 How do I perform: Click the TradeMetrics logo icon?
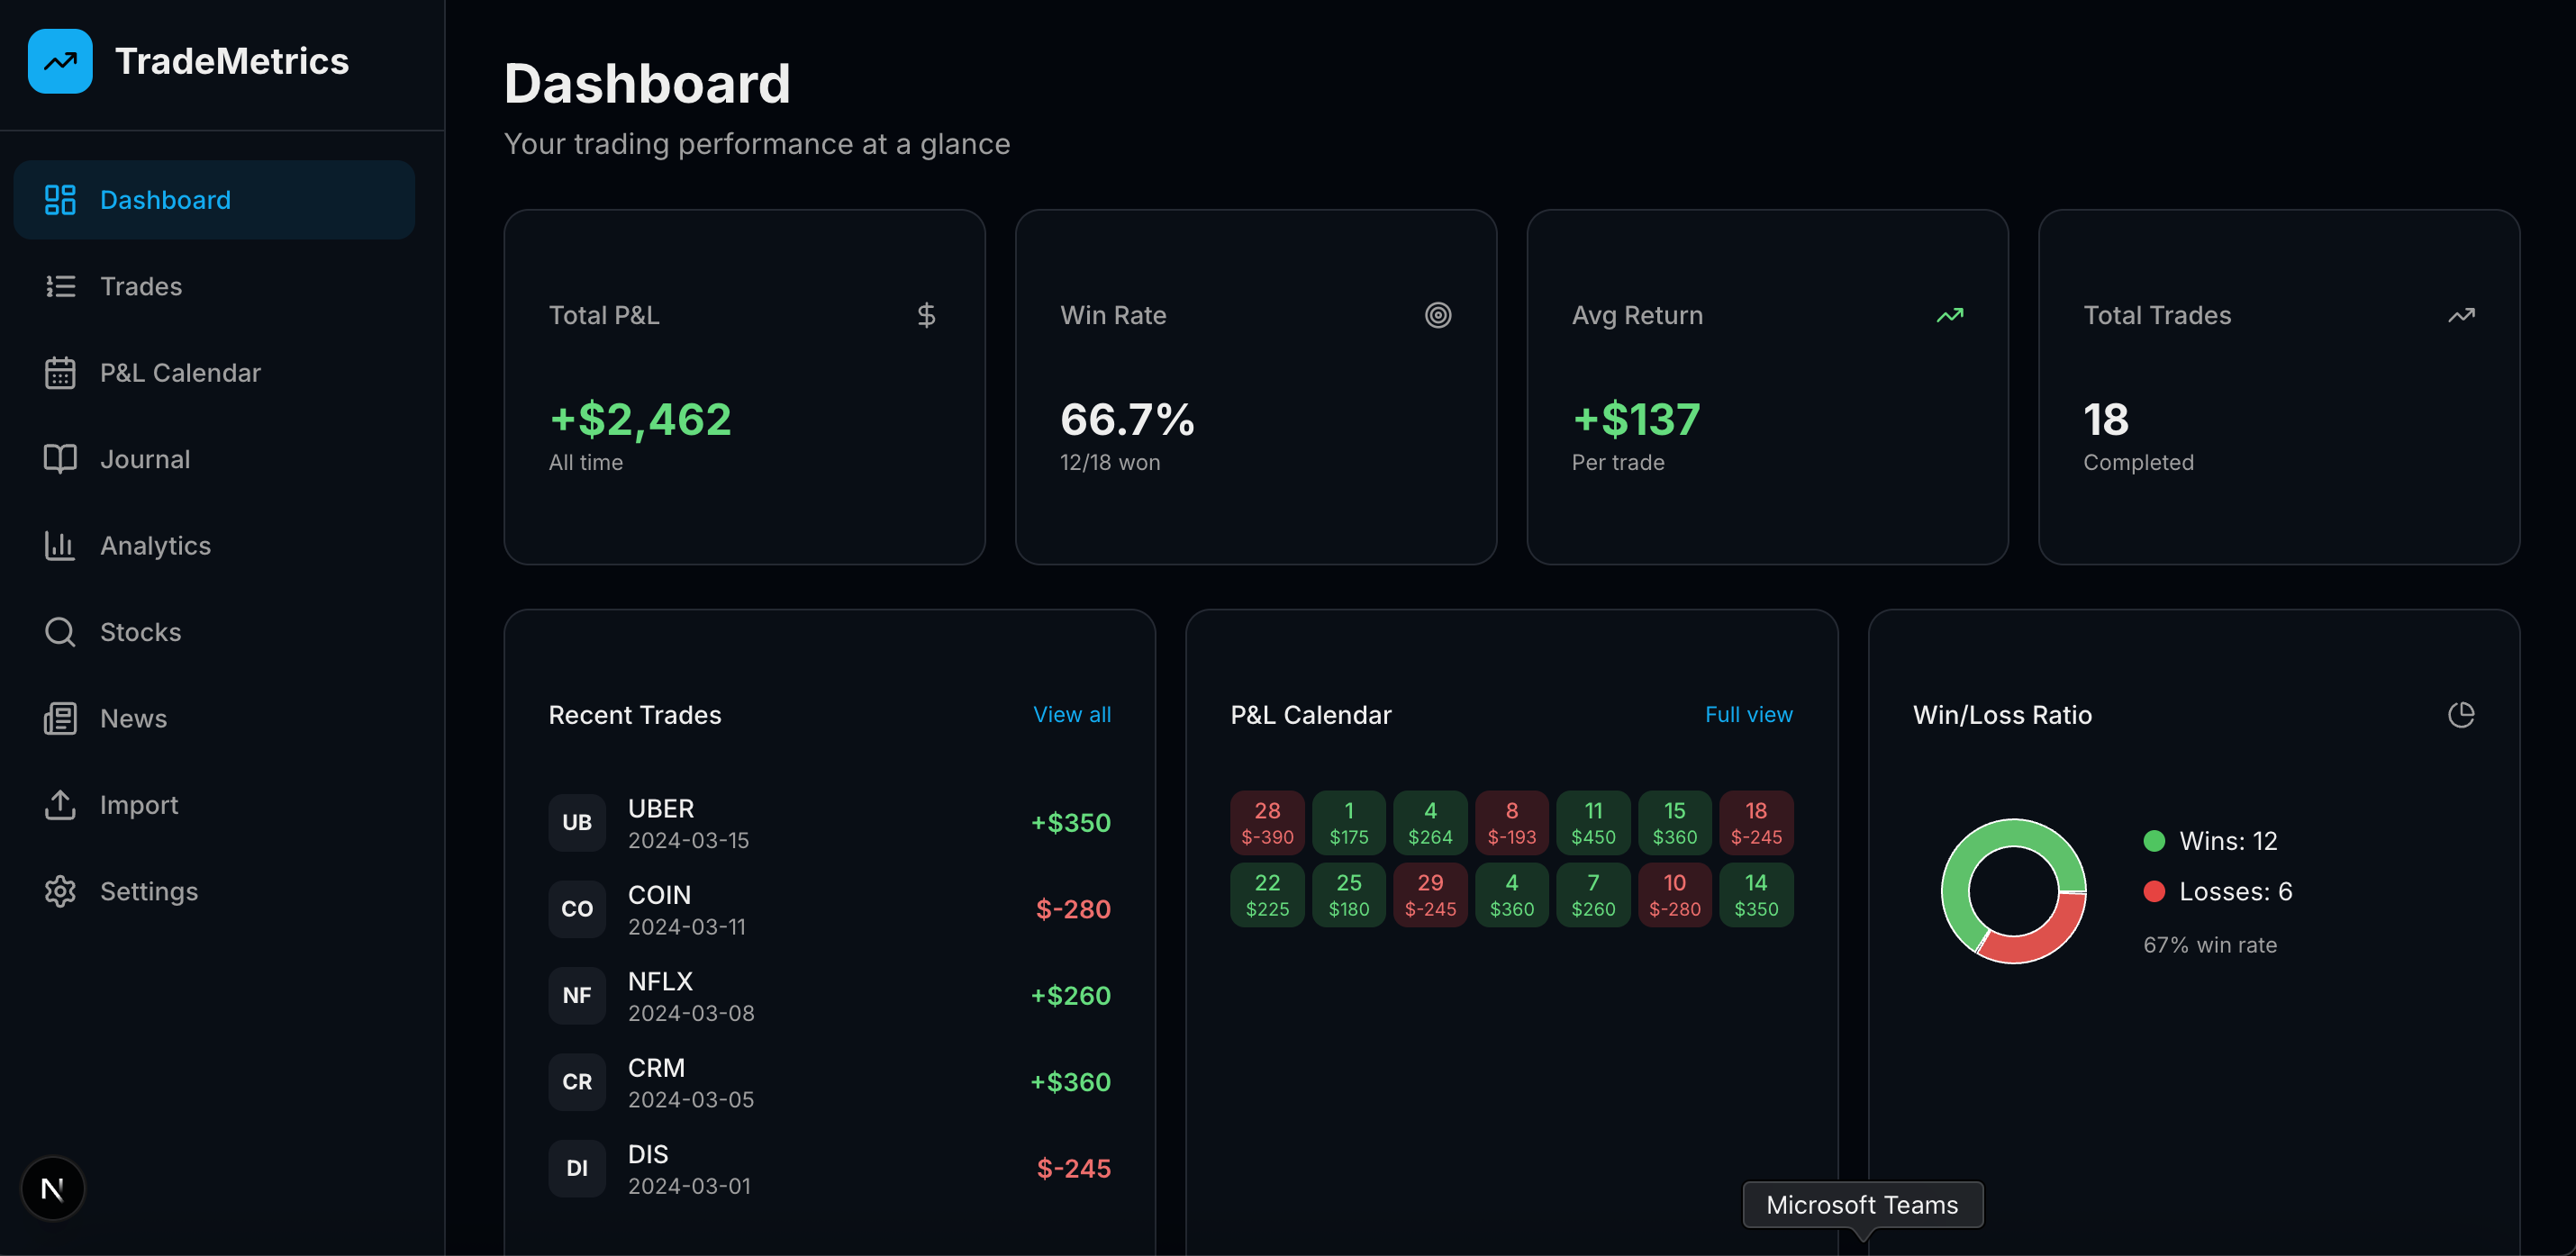click(60, 61)
